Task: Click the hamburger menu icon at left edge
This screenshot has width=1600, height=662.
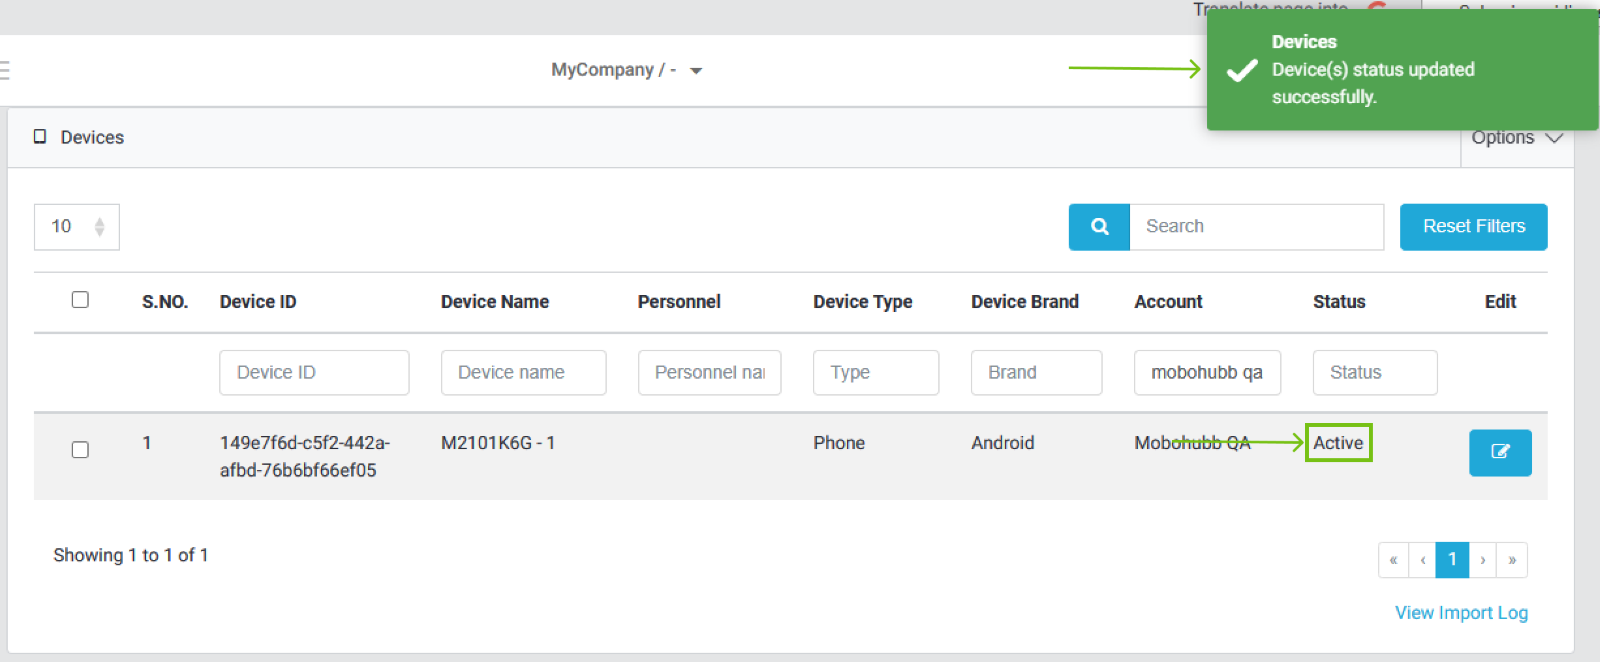Action: tap(4, 70)
